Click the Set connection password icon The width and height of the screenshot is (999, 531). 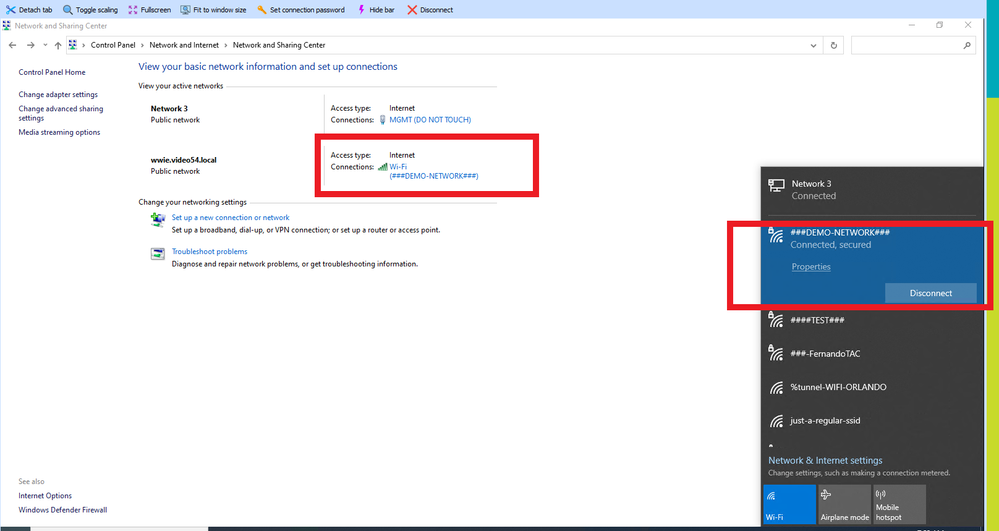(262, 10)
